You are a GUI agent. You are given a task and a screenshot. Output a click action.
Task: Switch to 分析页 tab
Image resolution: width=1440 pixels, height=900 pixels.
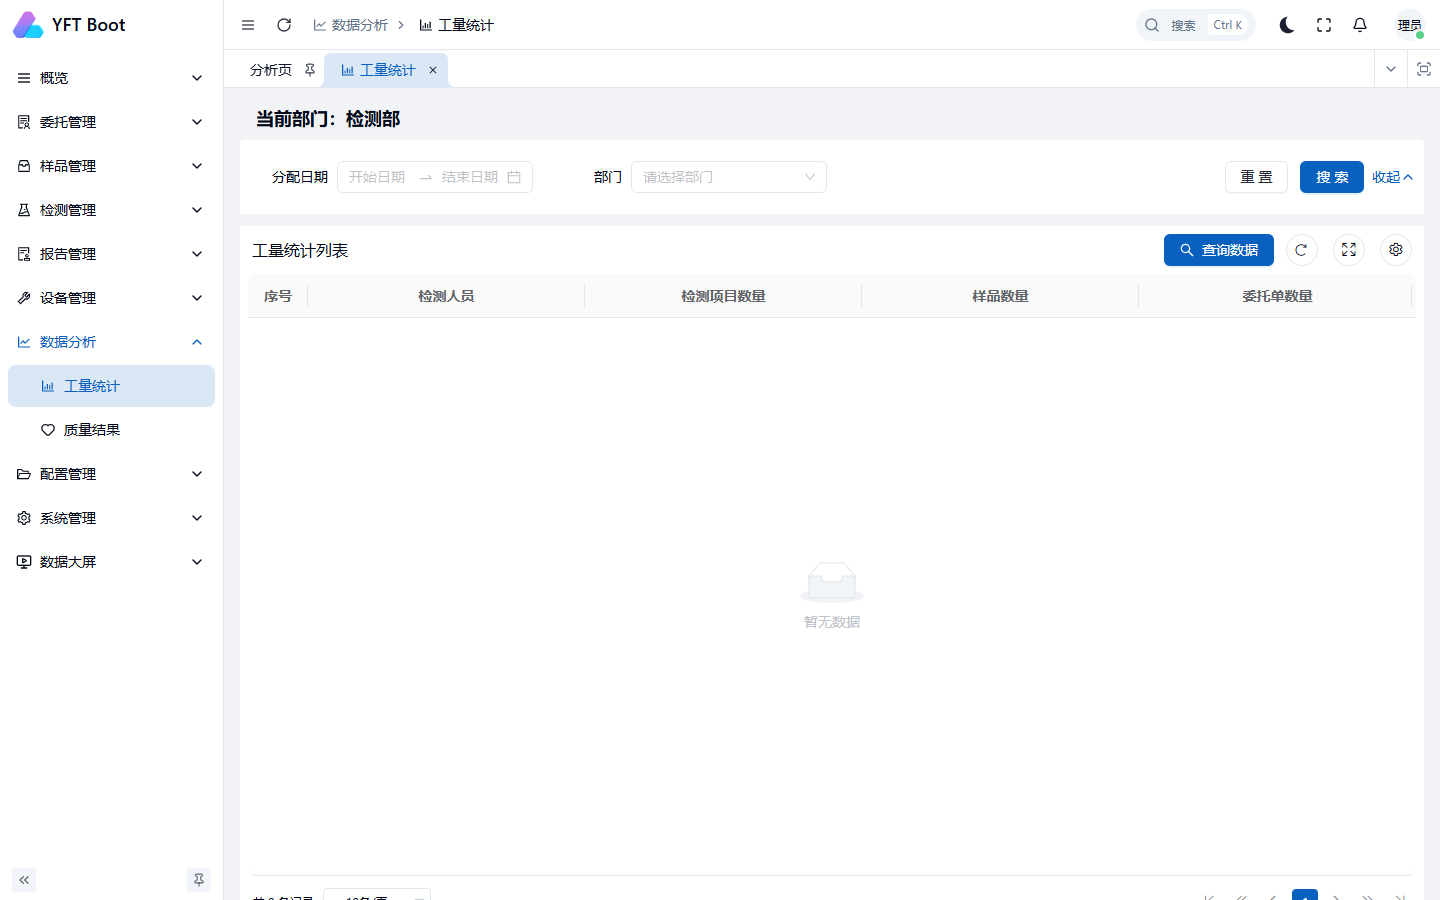(x=271, y=70)
